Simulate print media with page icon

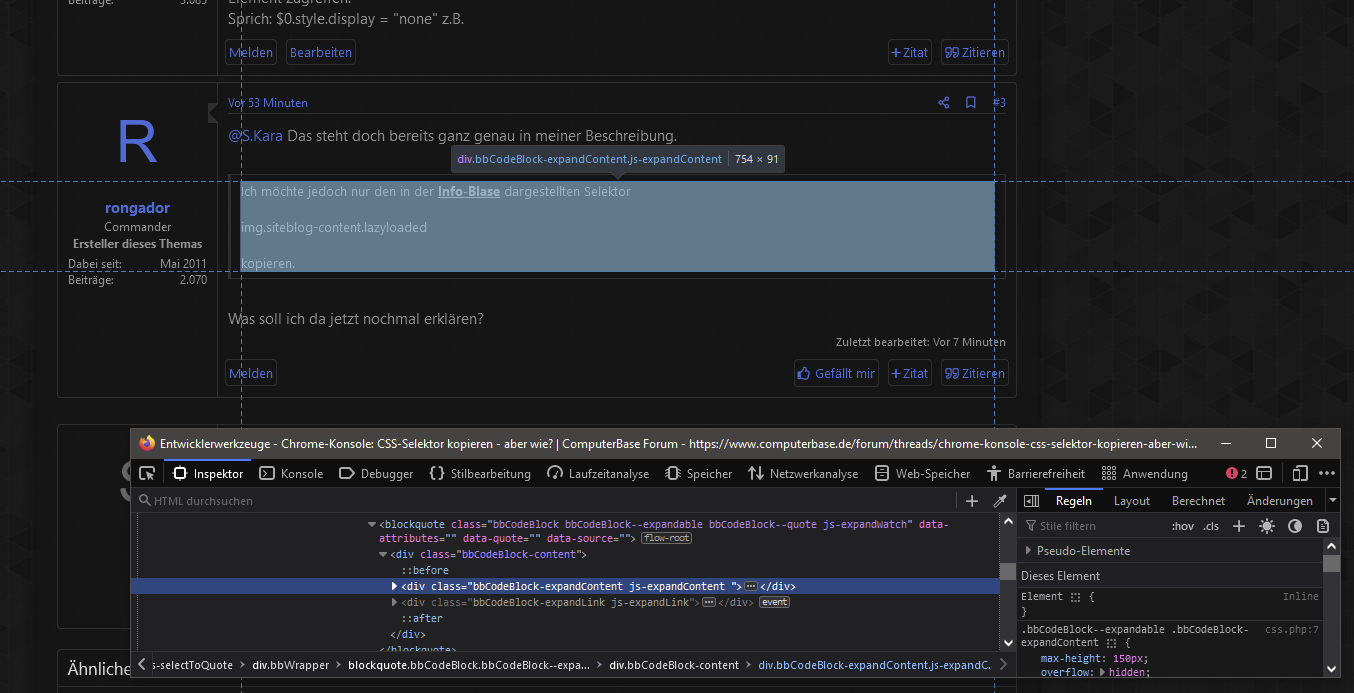[1323, 526]
